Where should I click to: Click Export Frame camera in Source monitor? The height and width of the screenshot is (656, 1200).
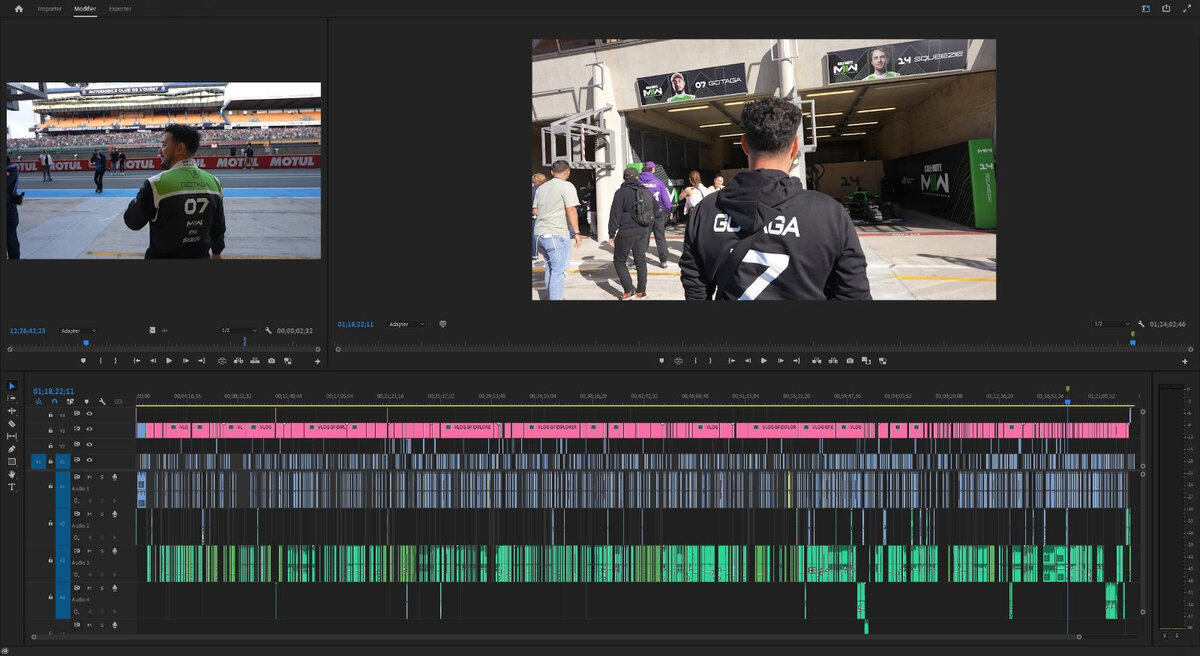coord(271,361)
